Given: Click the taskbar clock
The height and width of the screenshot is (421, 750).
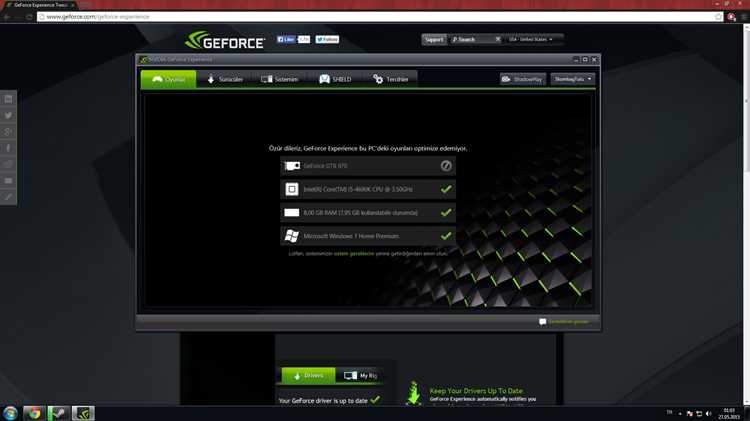Looking at the screenshot, I should click(729, 414).
